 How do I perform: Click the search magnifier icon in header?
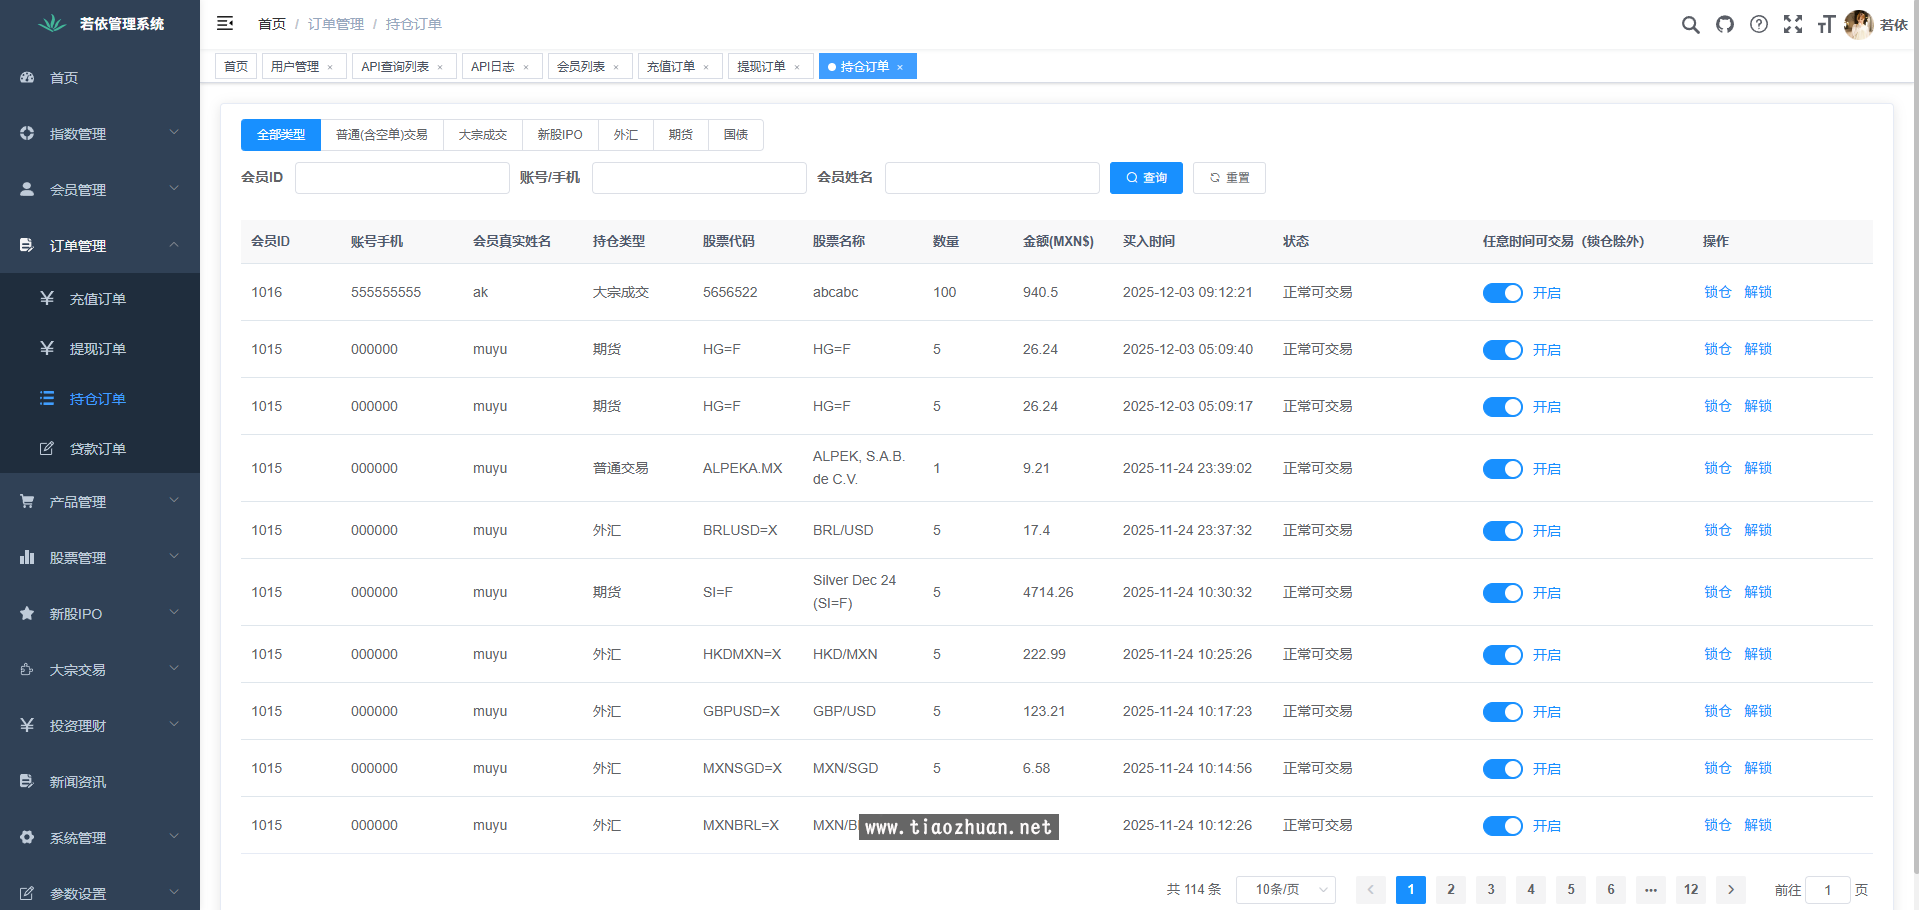point(1690,25)
